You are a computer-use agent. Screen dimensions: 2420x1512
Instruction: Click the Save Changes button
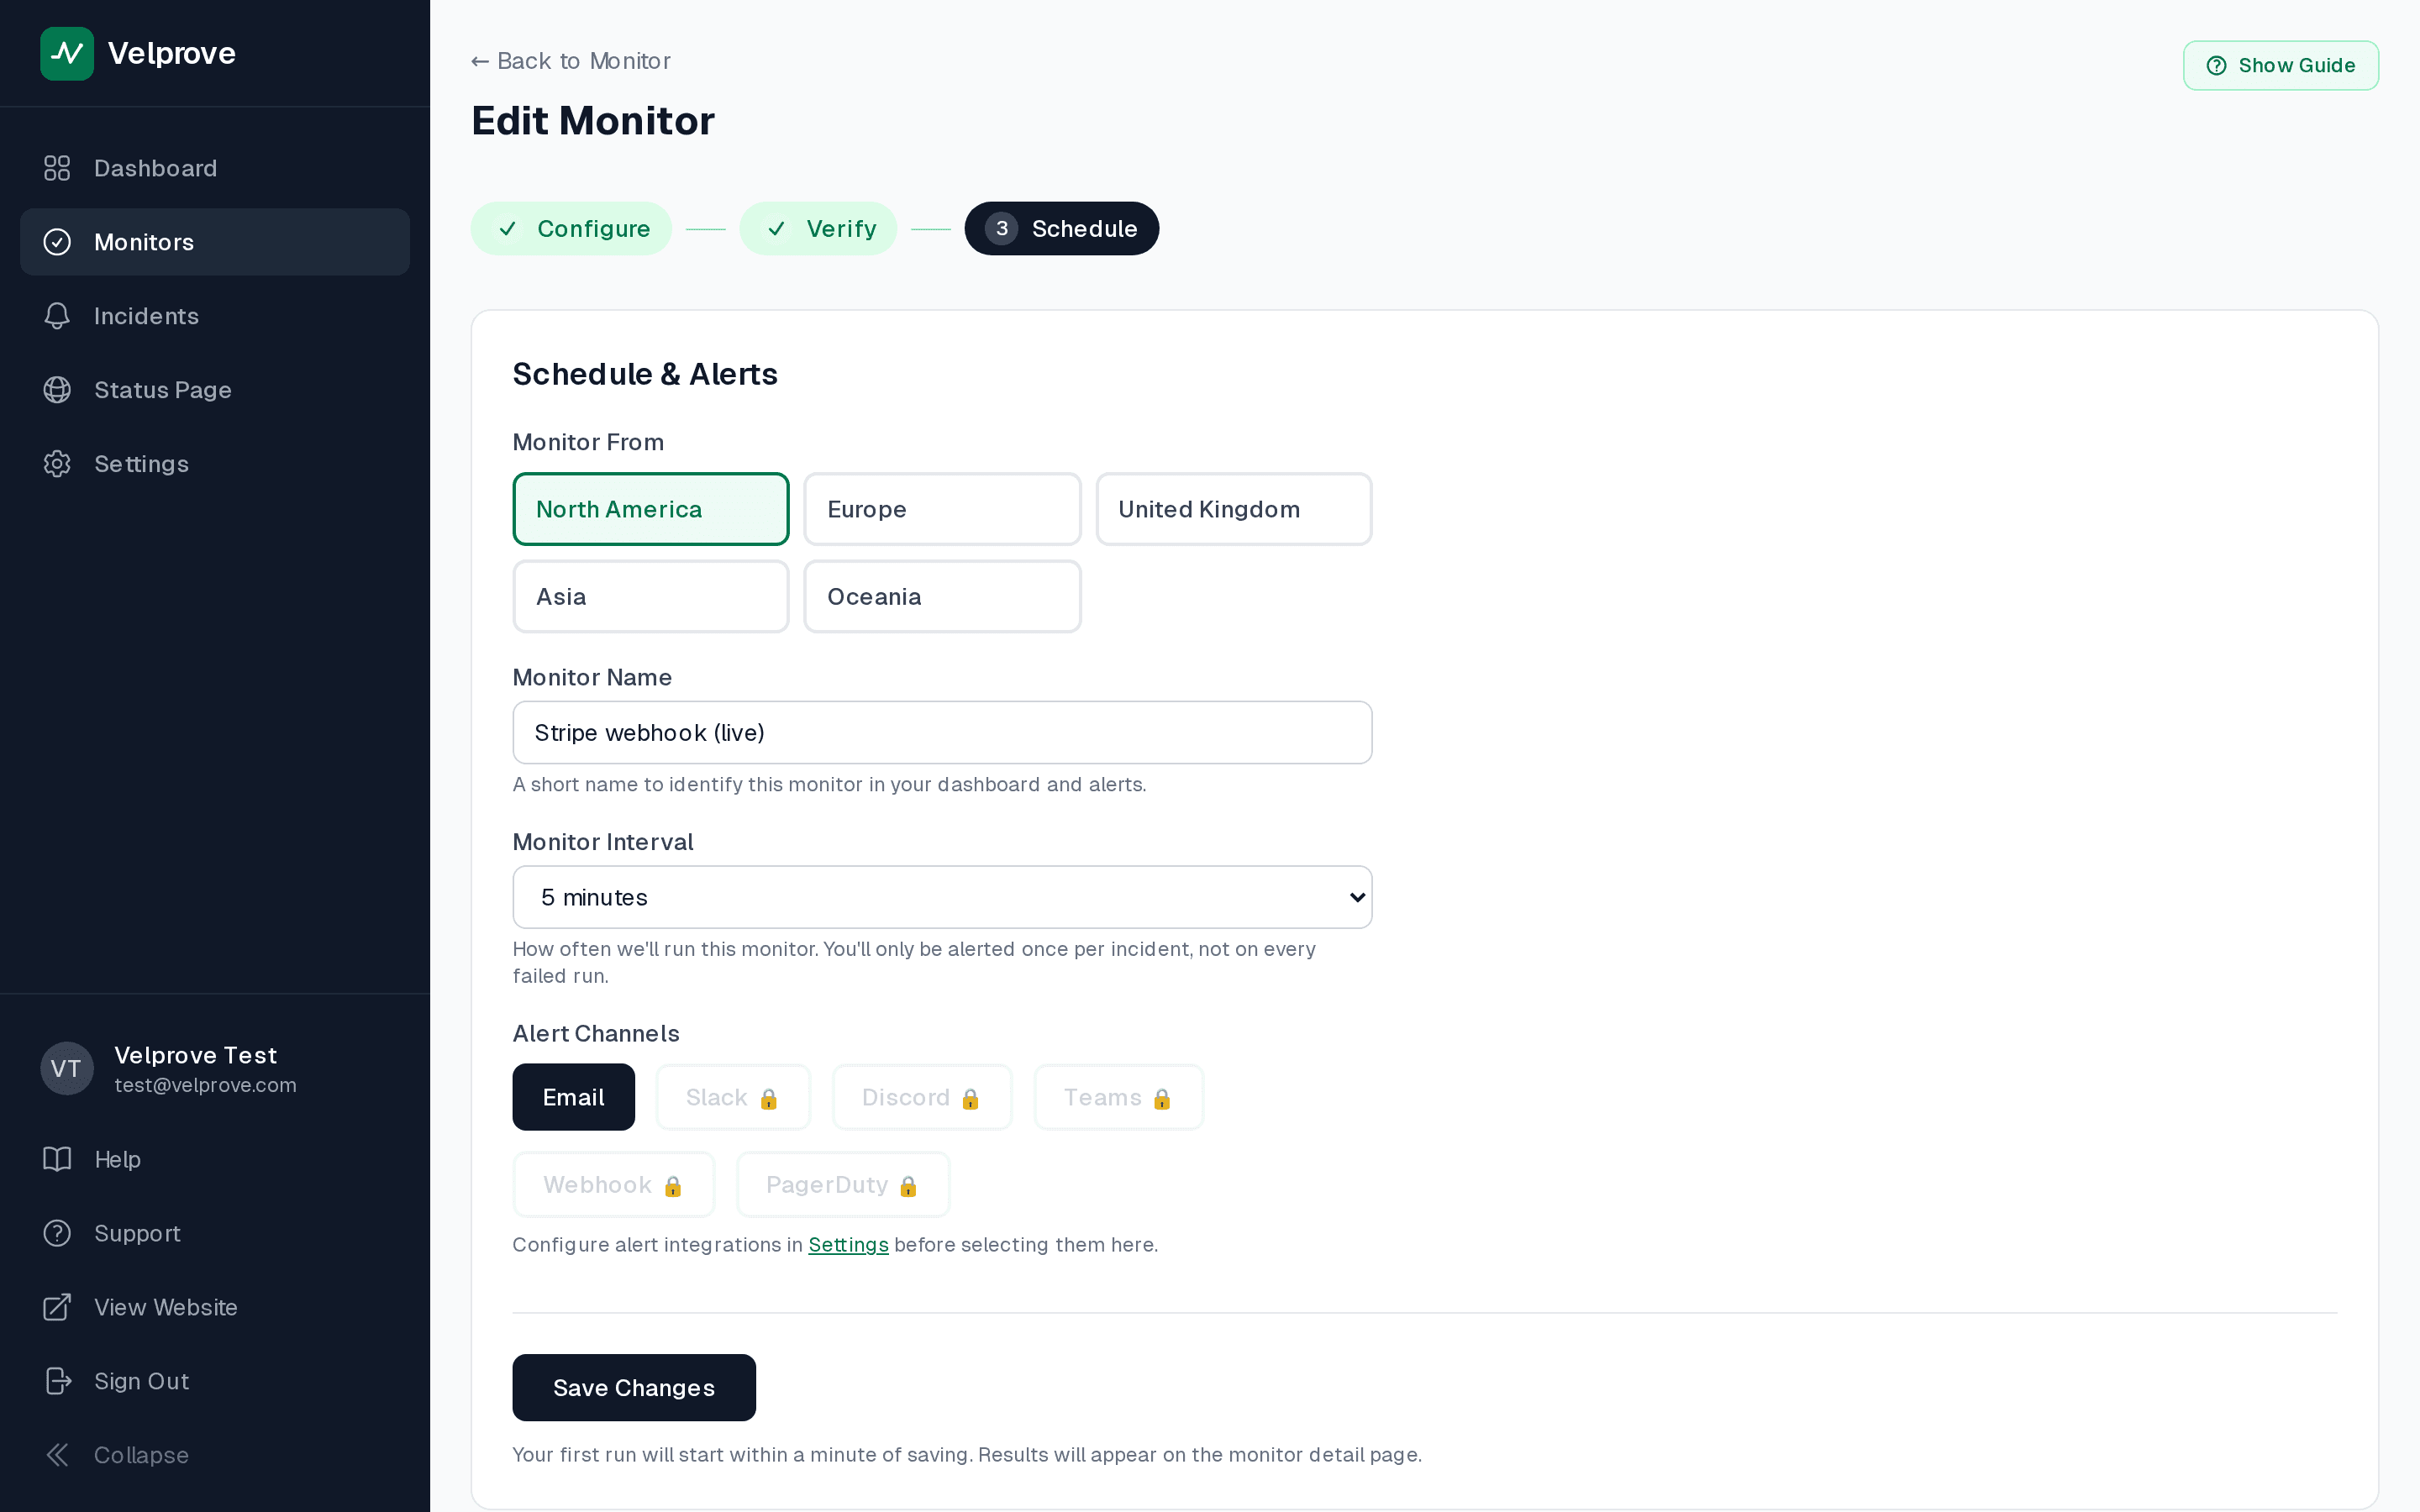click(633, 1387)
